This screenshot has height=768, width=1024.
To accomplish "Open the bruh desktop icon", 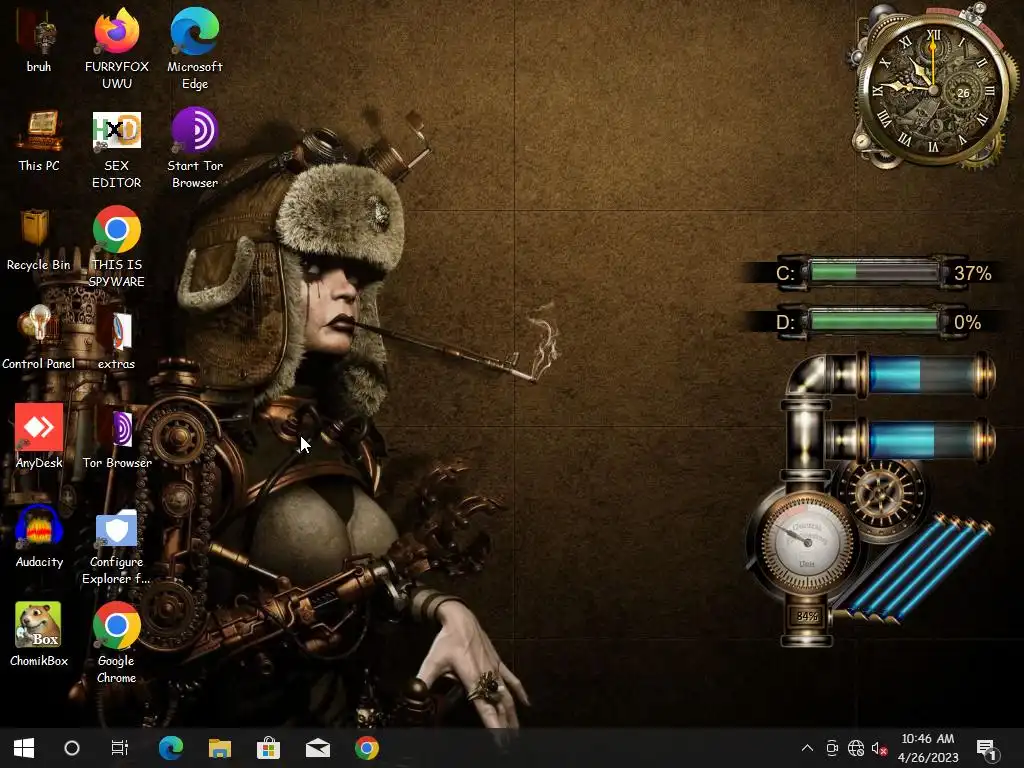I will point(39,40).
